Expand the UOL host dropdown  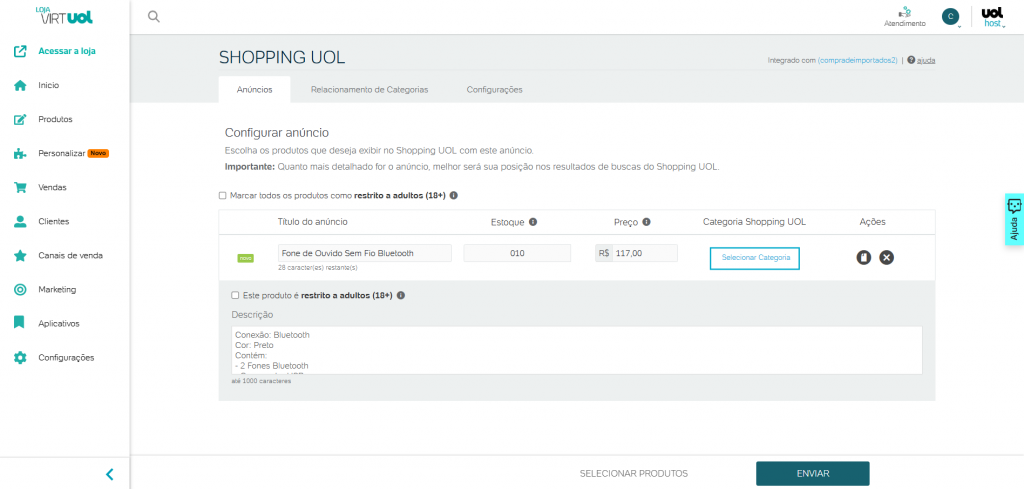click(993, 17)
